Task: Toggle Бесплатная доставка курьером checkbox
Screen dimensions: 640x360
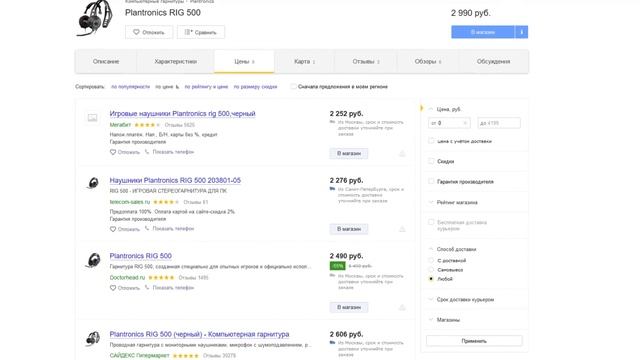Action: point(431,222)
